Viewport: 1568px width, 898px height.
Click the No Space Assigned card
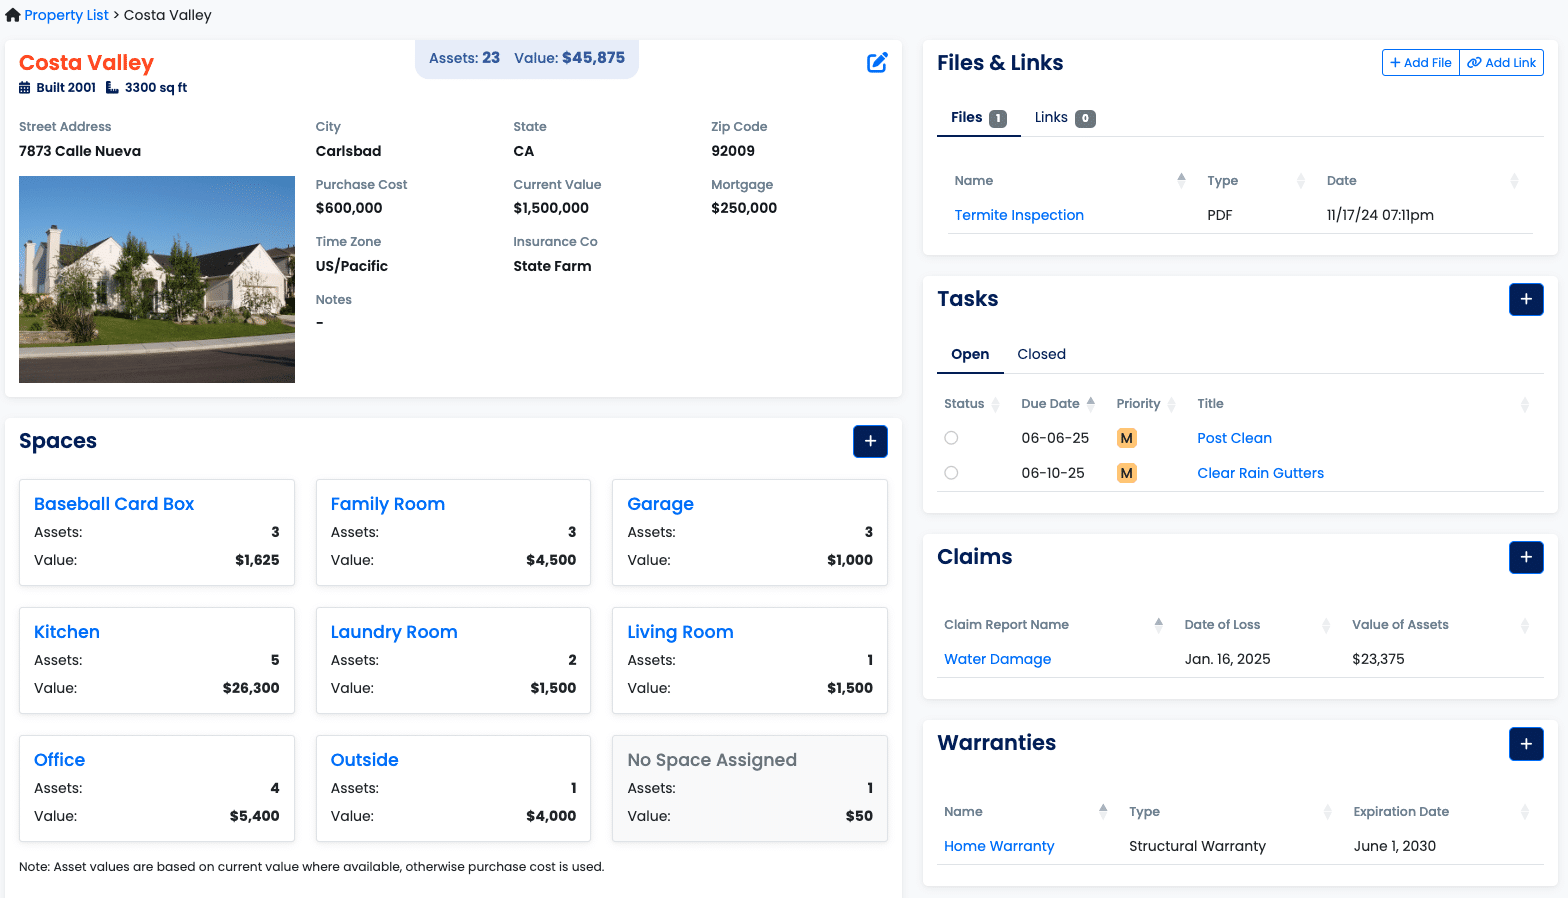750,788
